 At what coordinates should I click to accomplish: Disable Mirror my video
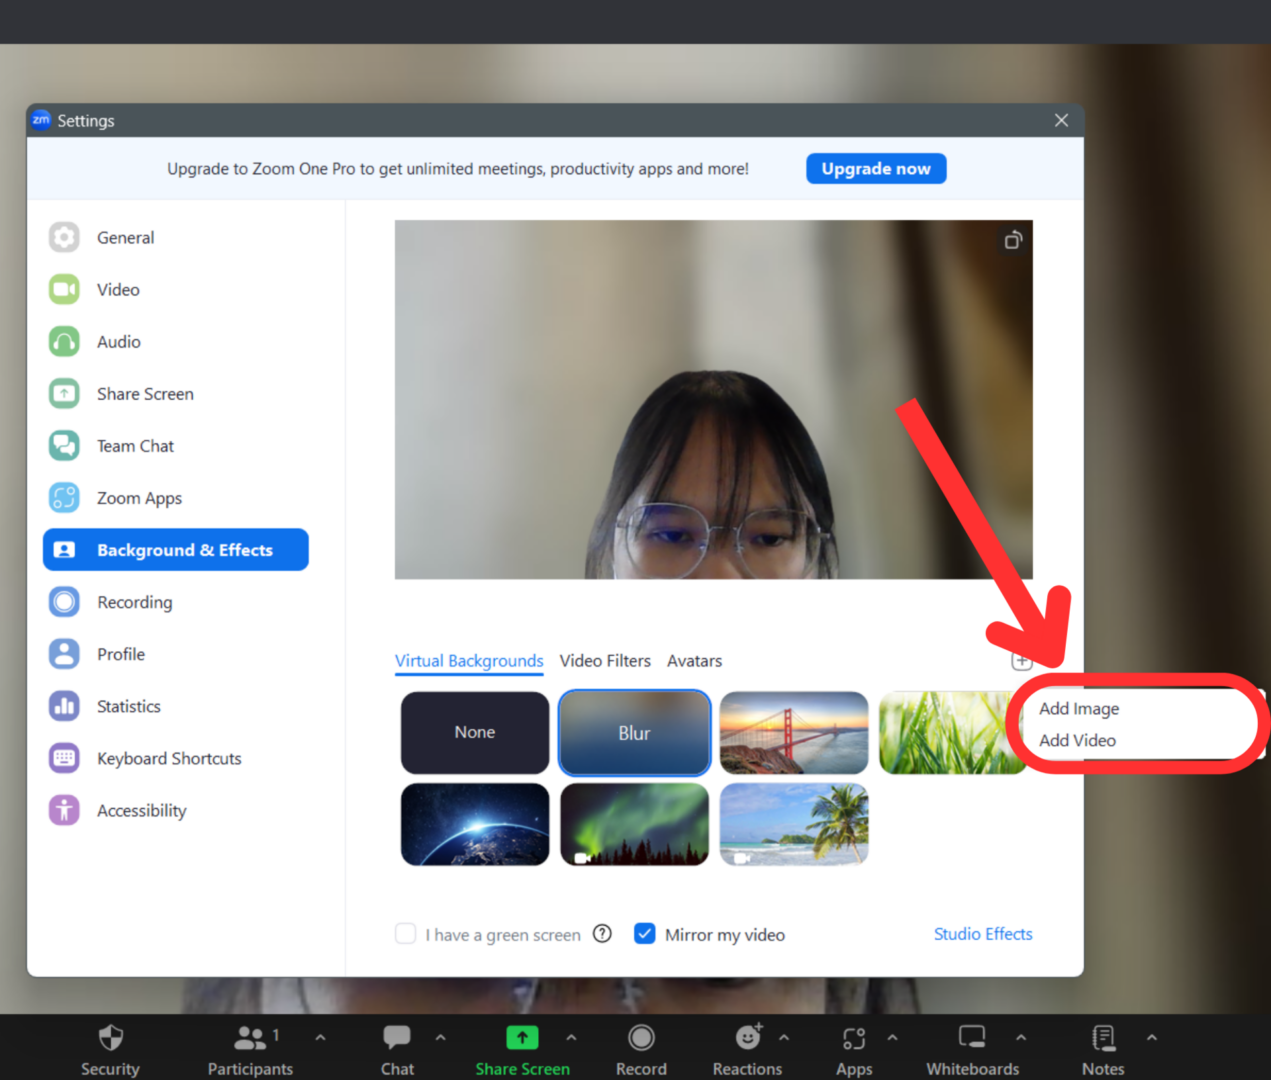[645, 933]
